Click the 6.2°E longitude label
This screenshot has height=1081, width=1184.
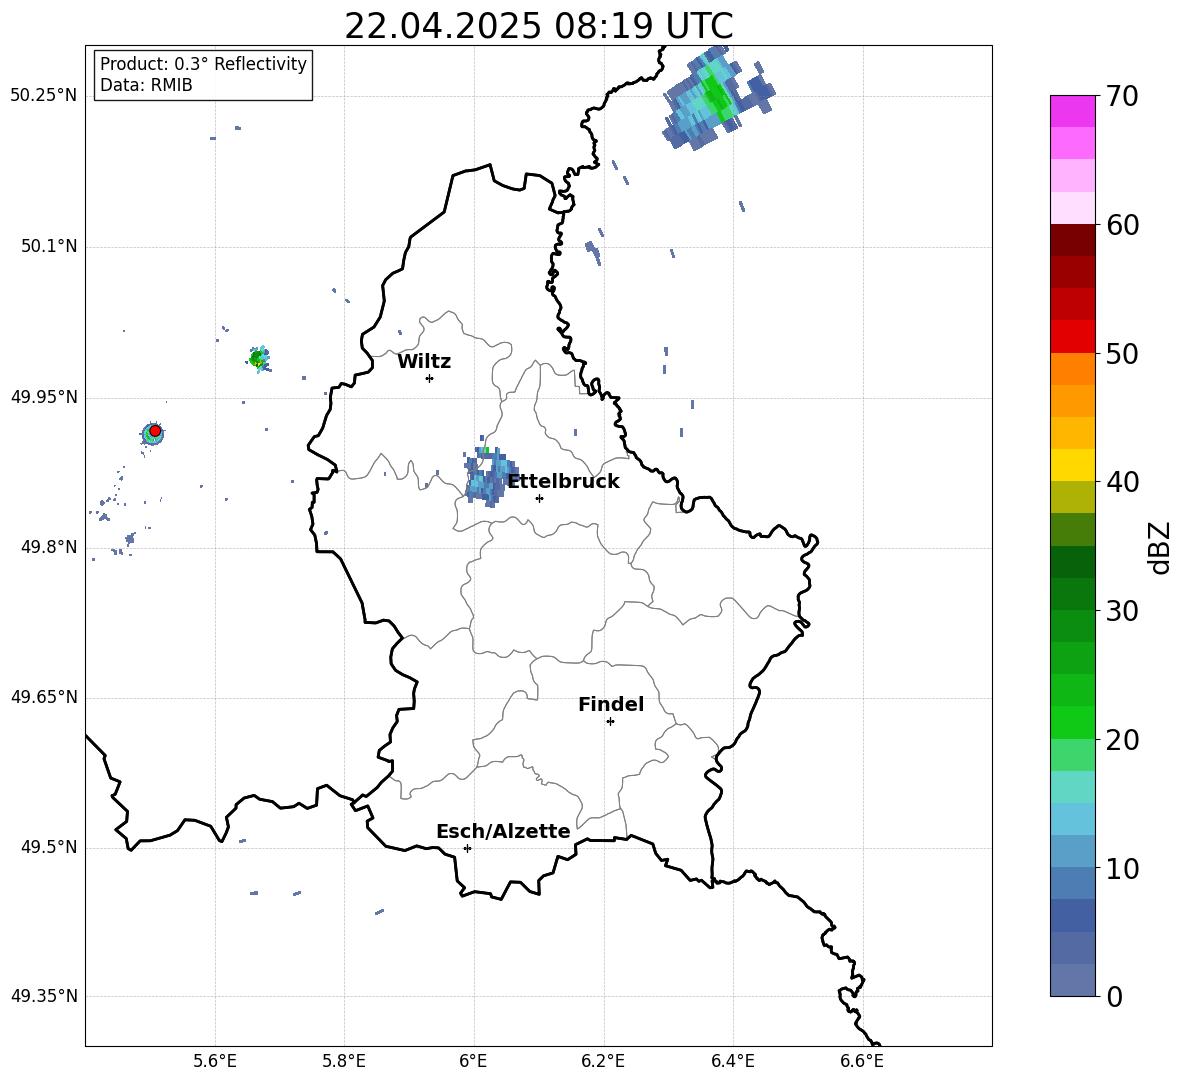pos(603,1061)
